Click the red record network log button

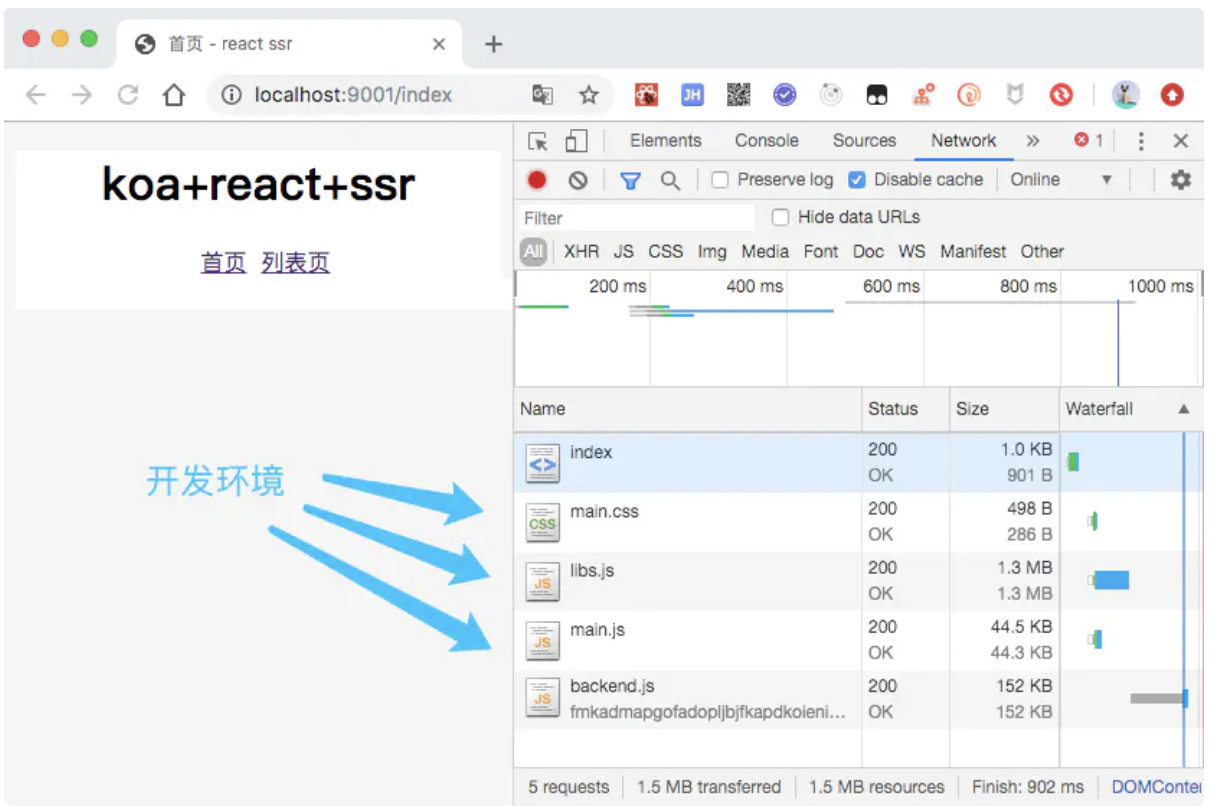click(x=537, y=180)
